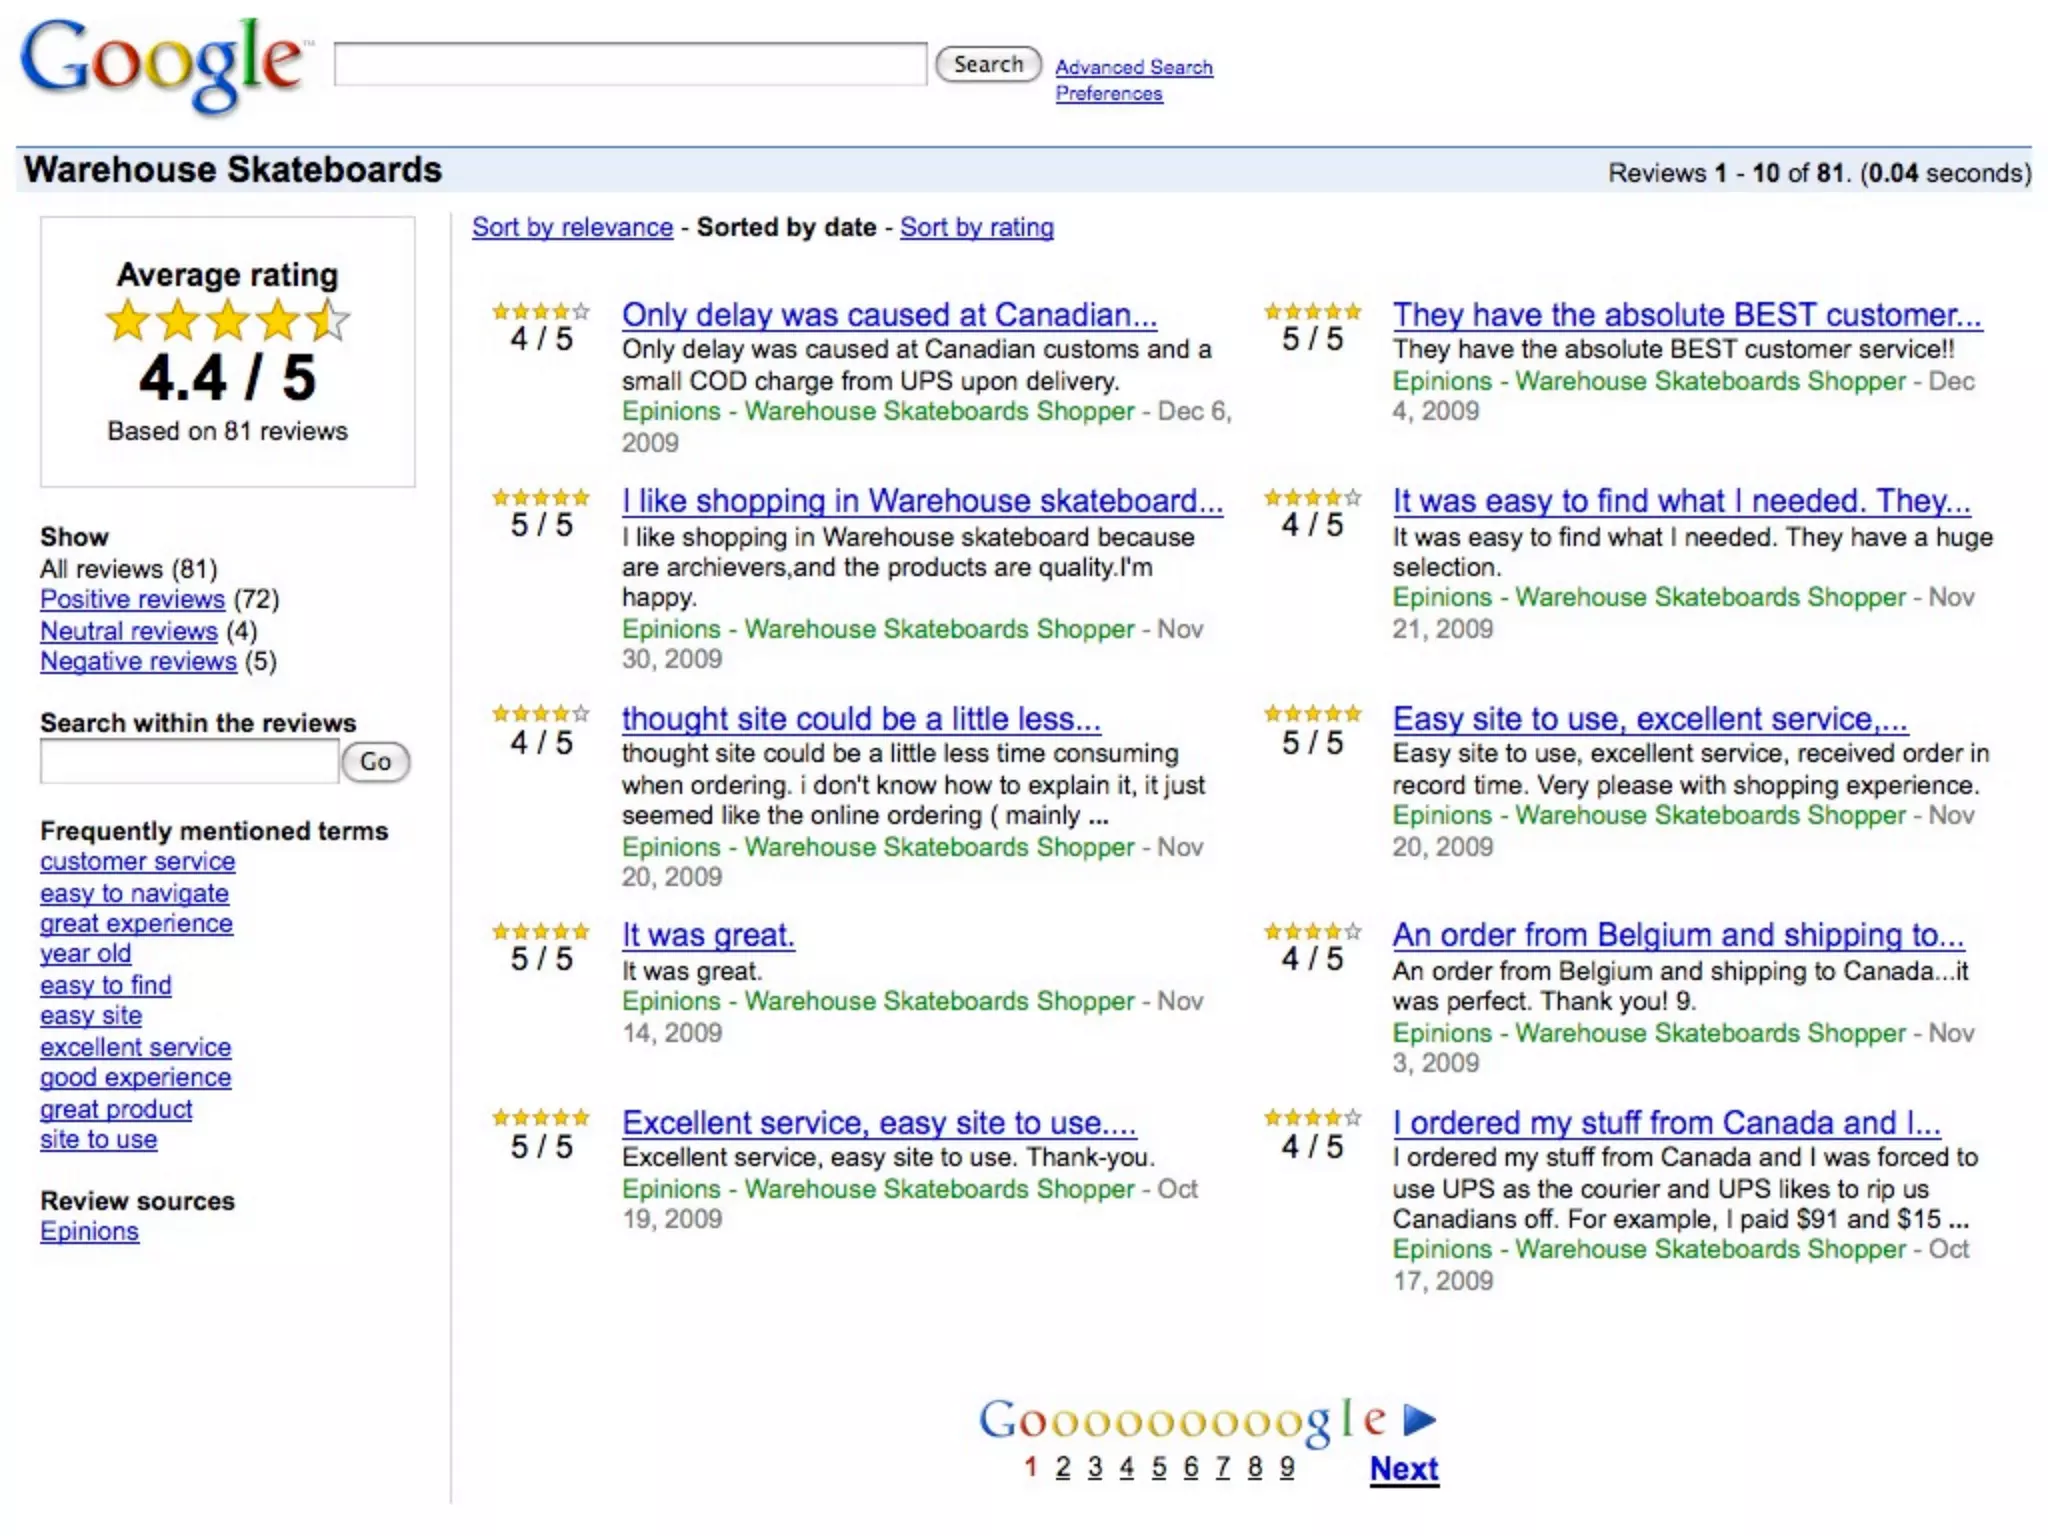Sort reviews by relevance
This screenshot has height=1536, width=2048.
572,227
